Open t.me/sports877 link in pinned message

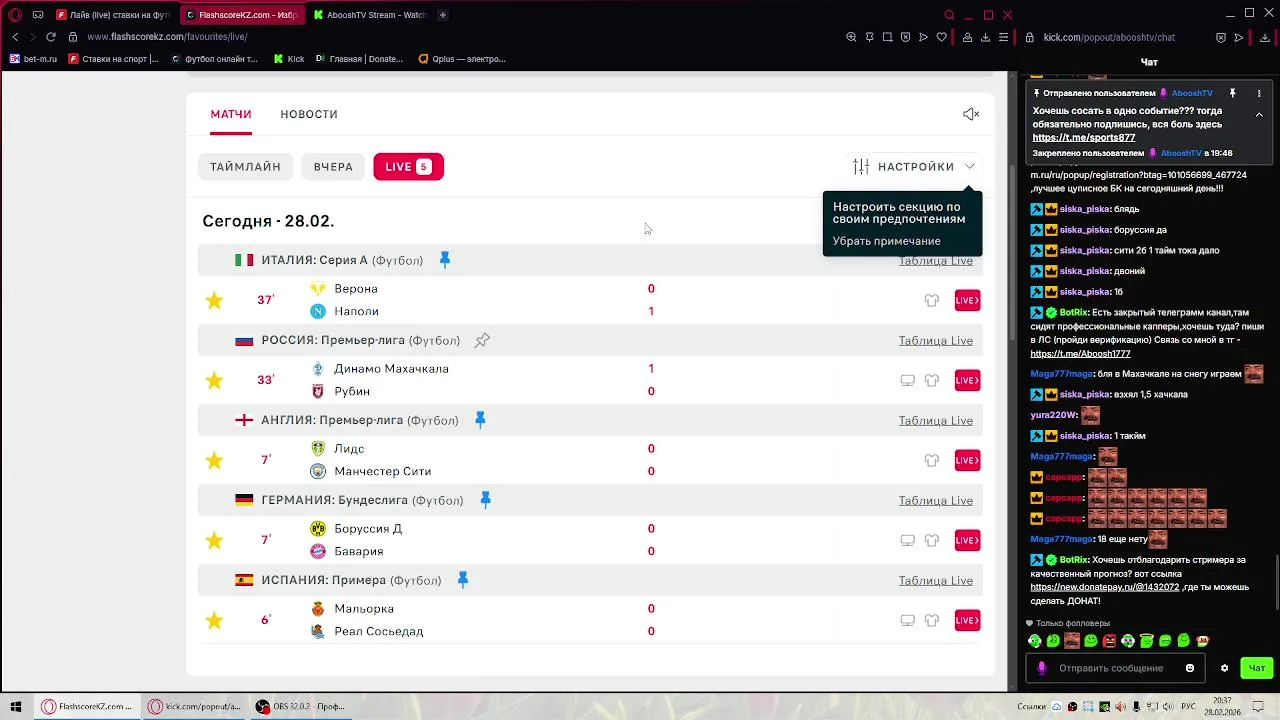[x=1083, y=138]
